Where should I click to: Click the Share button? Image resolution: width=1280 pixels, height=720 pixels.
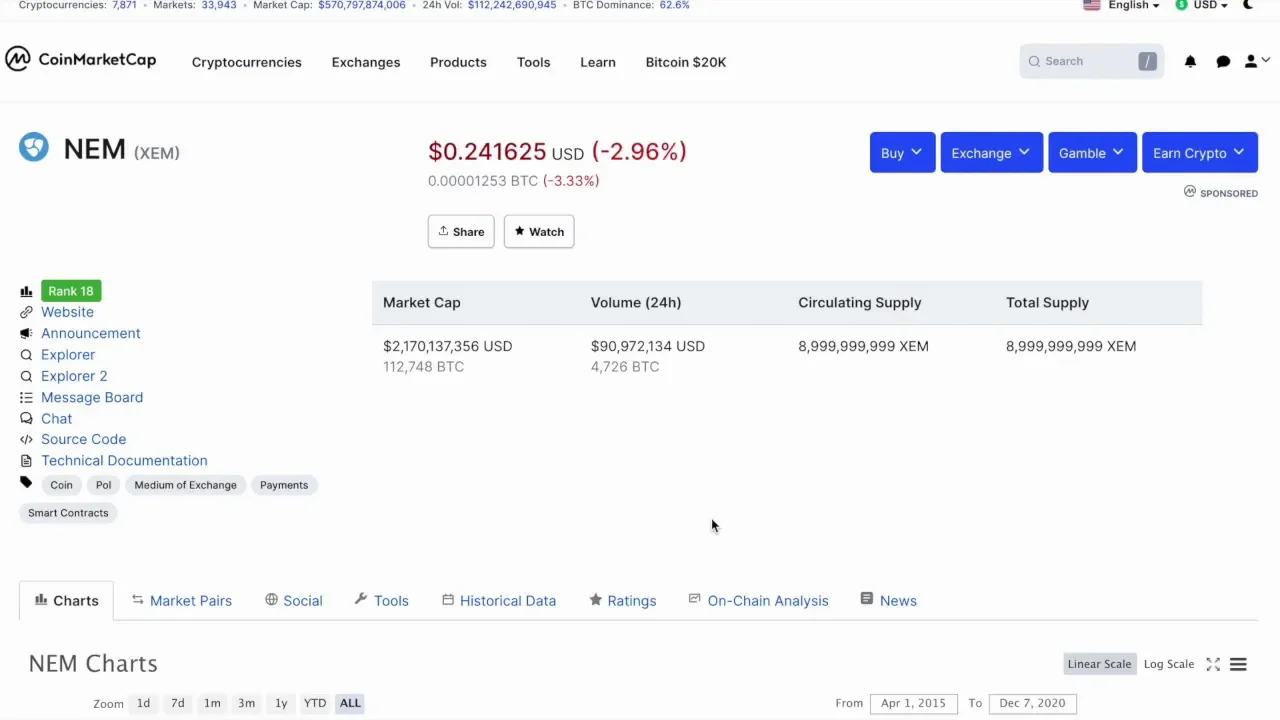point(461,232)
